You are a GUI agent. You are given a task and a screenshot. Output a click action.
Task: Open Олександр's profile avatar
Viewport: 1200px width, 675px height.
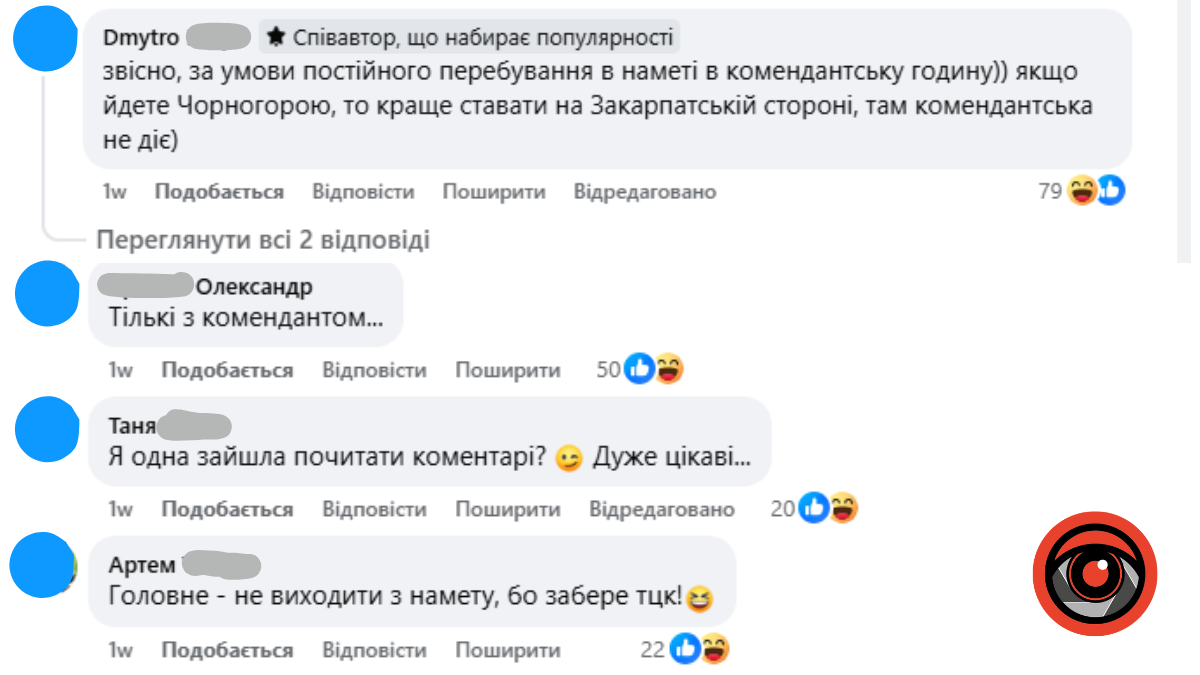[47, 294]
